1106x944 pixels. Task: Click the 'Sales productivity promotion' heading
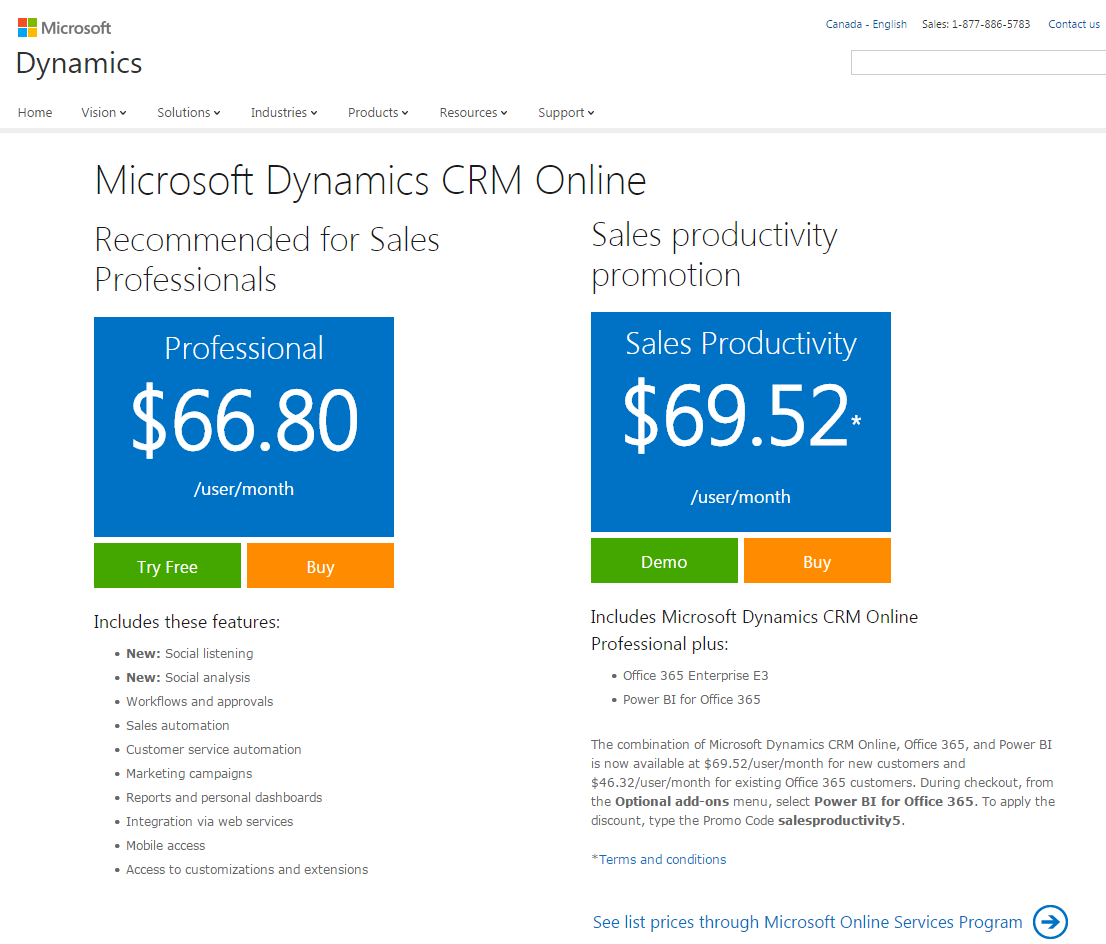(714, 254)
